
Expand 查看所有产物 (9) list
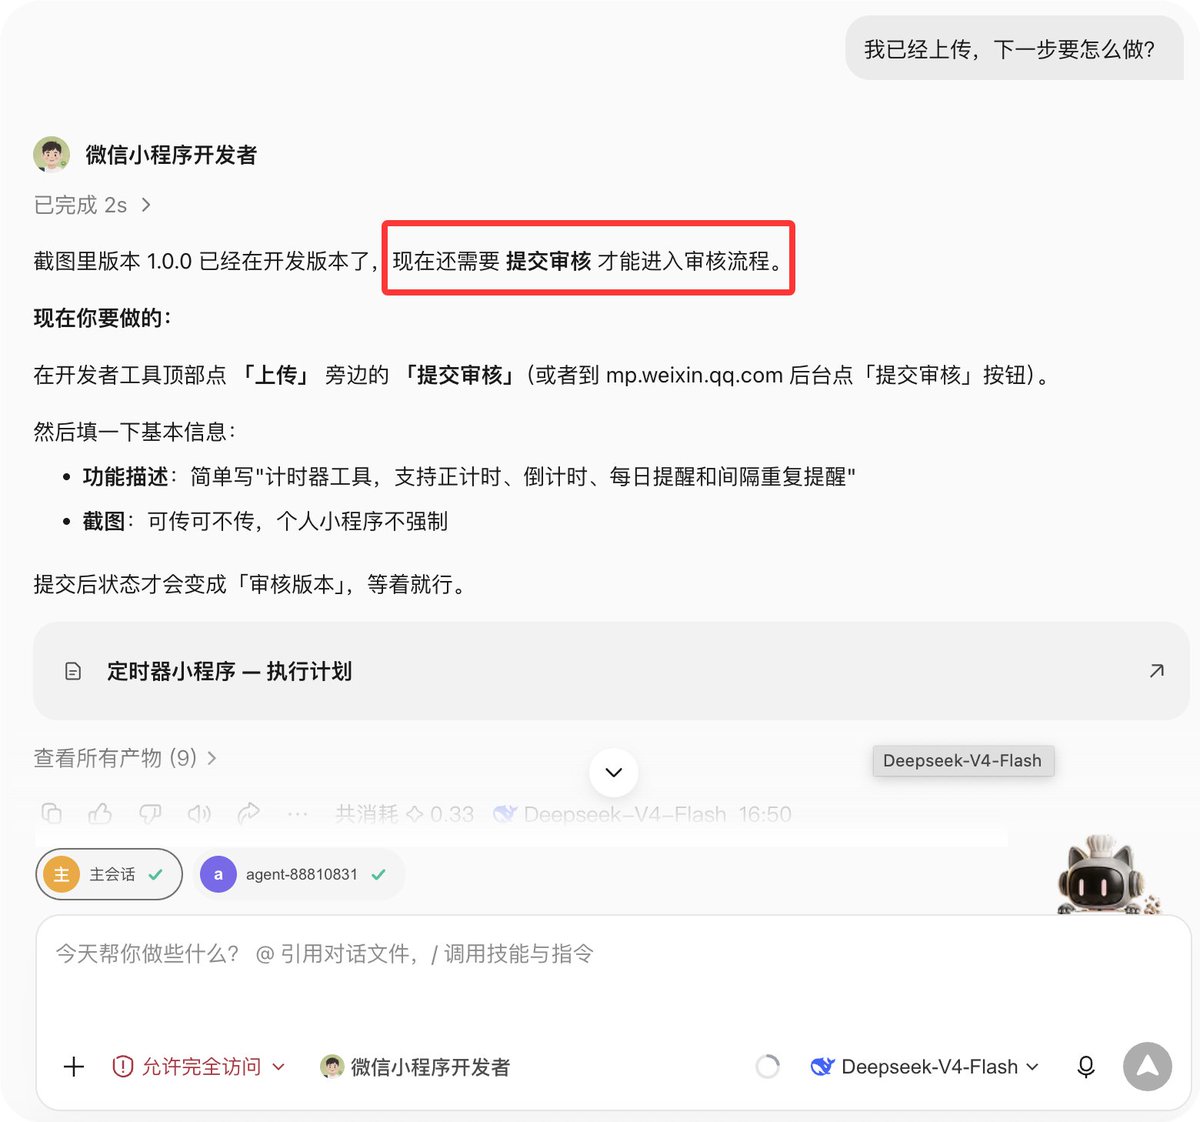tap(125, 758)
